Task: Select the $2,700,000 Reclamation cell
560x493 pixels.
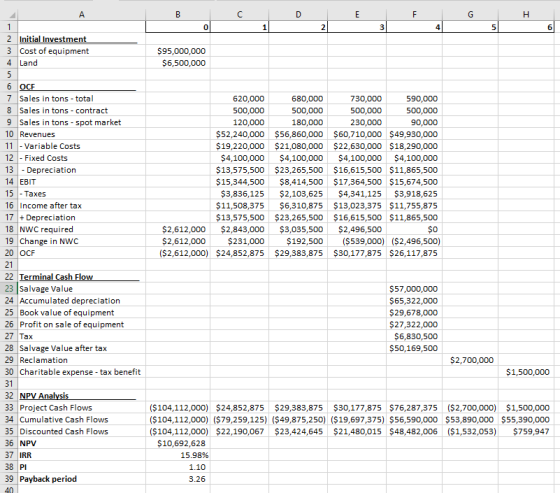Action: tap(471, 360)
